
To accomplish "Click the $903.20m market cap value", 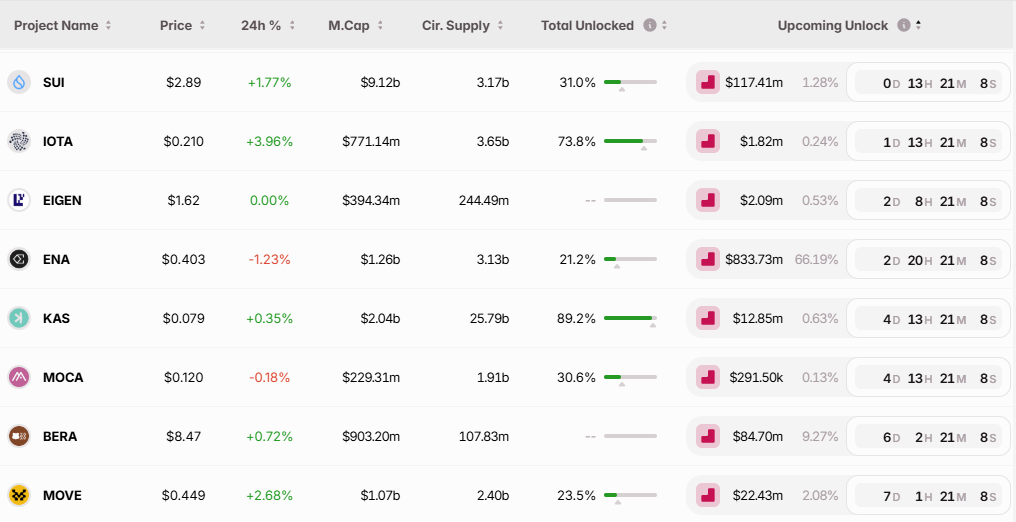I will tap(371, 437).
